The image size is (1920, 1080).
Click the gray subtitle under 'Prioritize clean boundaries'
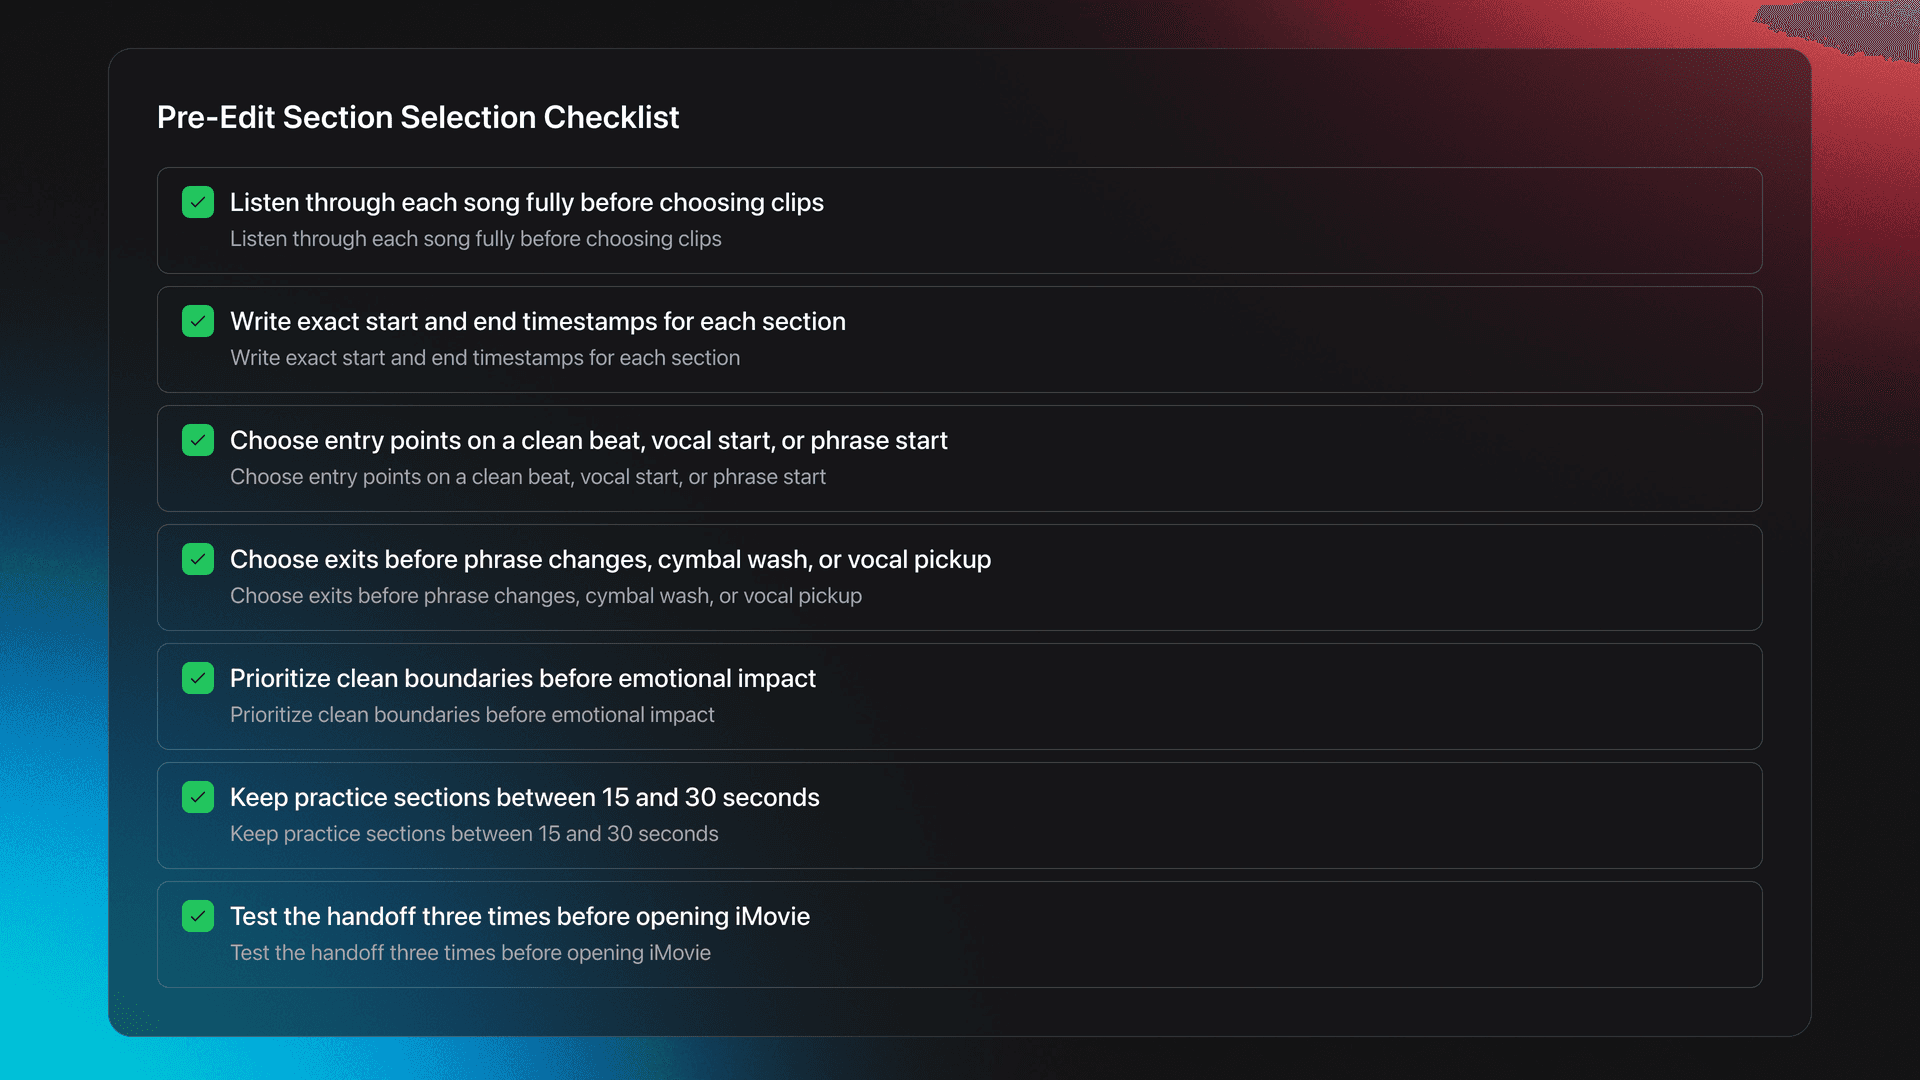[472, 715]
